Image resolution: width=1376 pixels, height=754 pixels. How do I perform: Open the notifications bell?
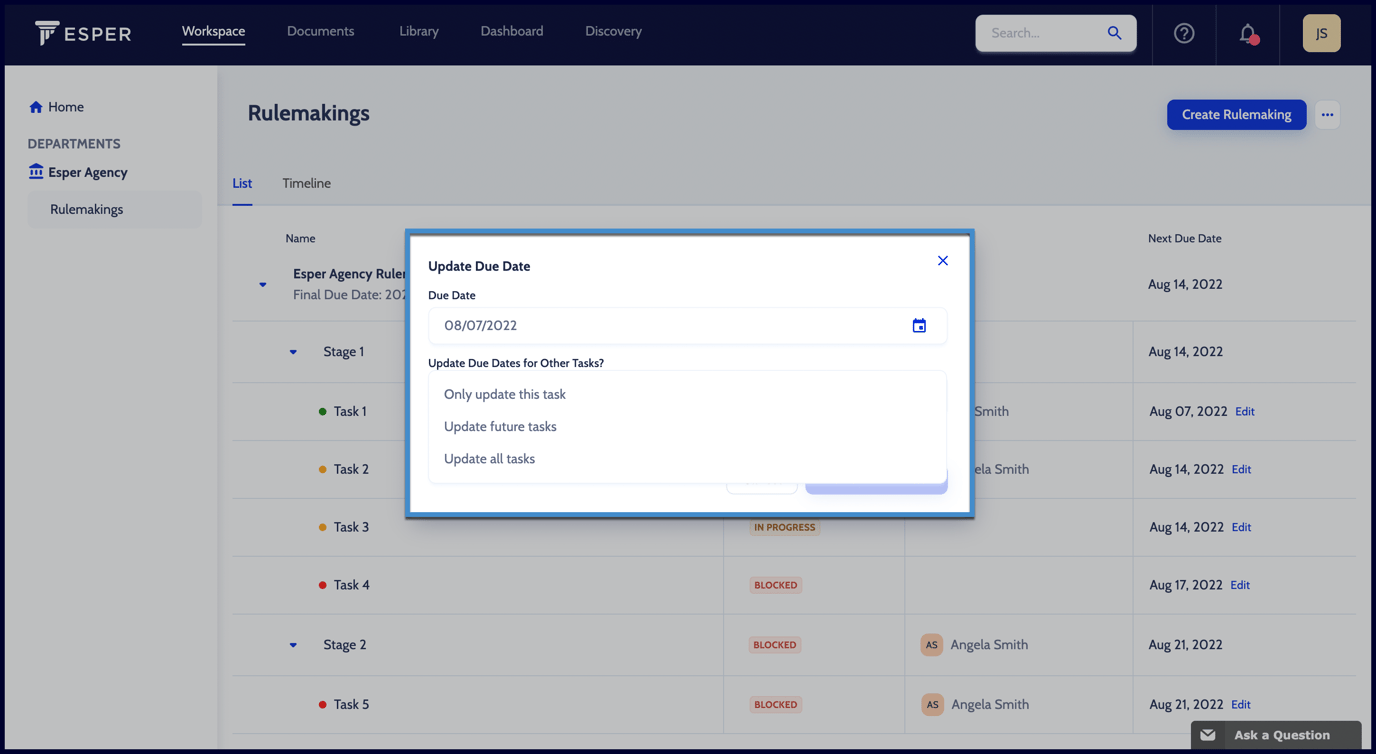tap(1247, 33)
